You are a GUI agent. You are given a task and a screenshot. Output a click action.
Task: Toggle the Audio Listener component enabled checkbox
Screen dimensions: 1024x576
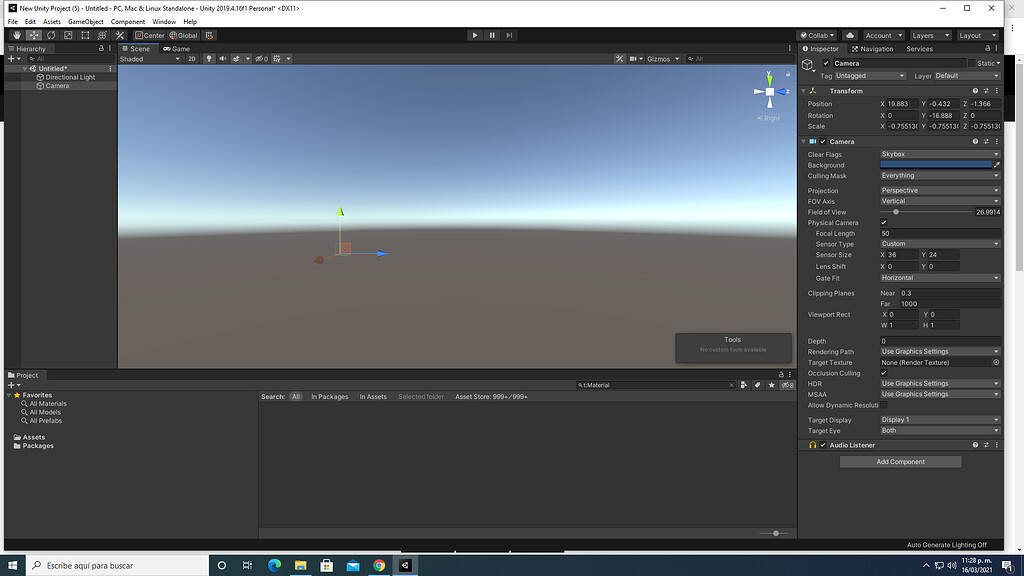click(x=822, y=445)
